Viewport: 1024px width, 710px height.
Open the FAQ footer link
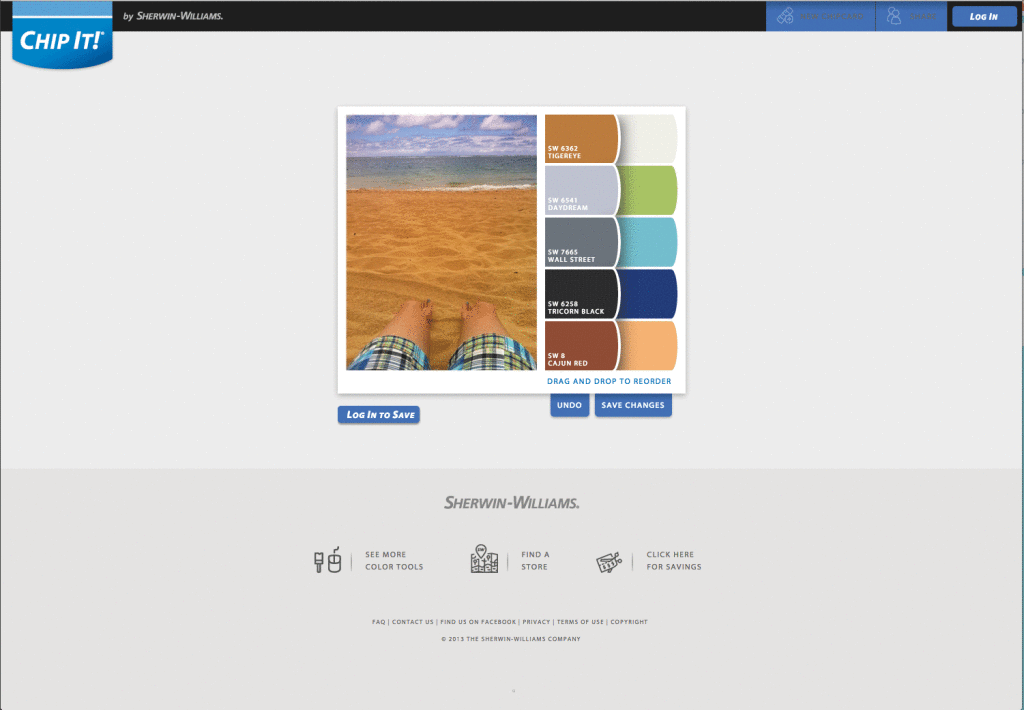pyautogui.click(x=378, y=622)
